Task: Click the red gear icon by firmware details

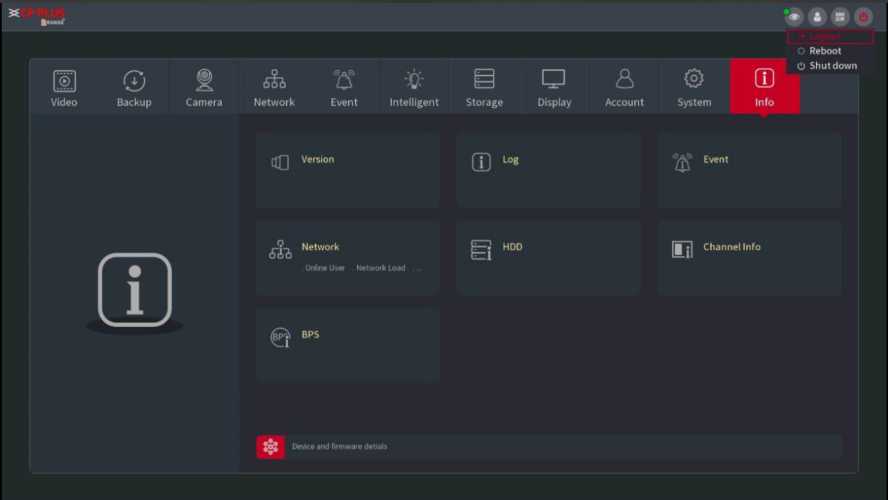Action: [271, 447]
